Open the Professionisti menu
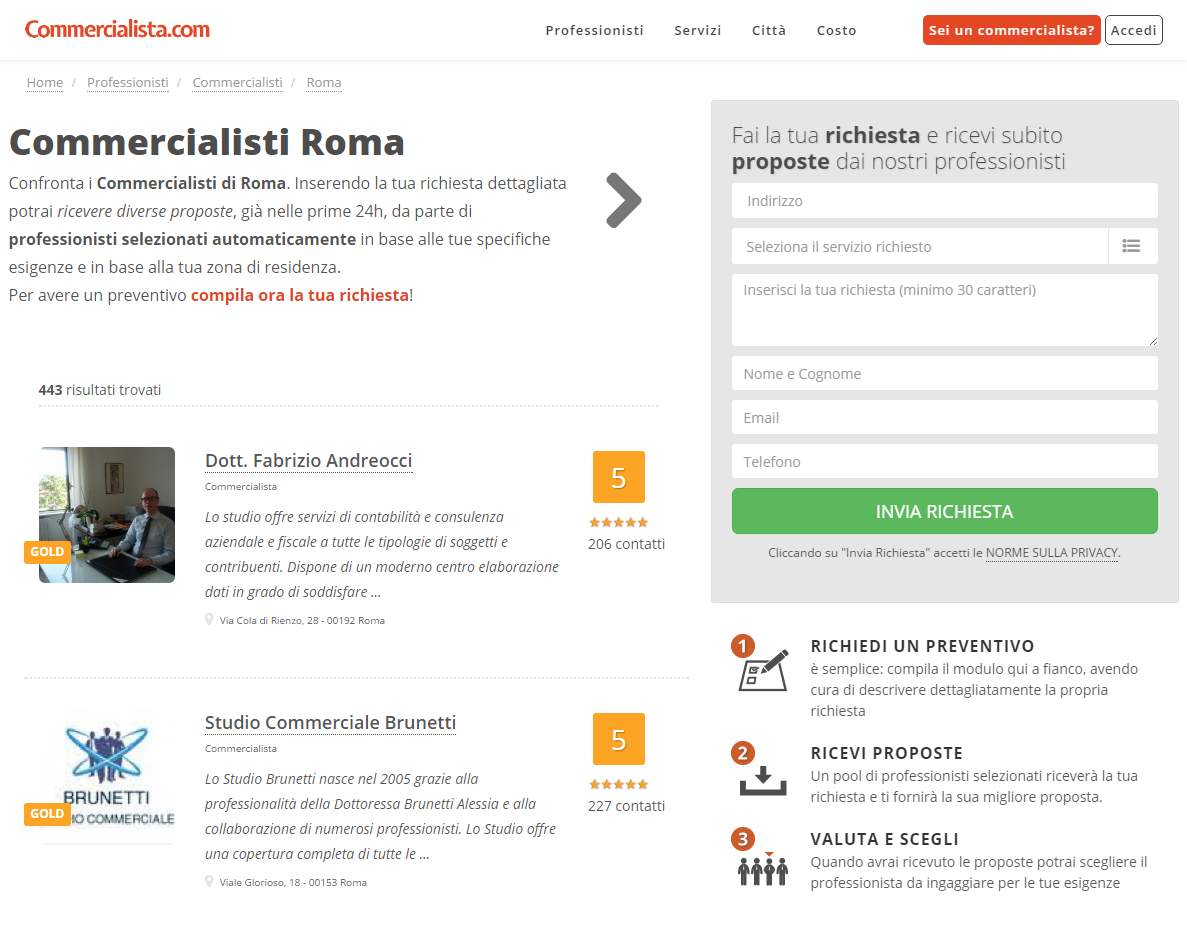Image resolution: width=1187 pixels, height=928 pixels. (x=594, y=30)
